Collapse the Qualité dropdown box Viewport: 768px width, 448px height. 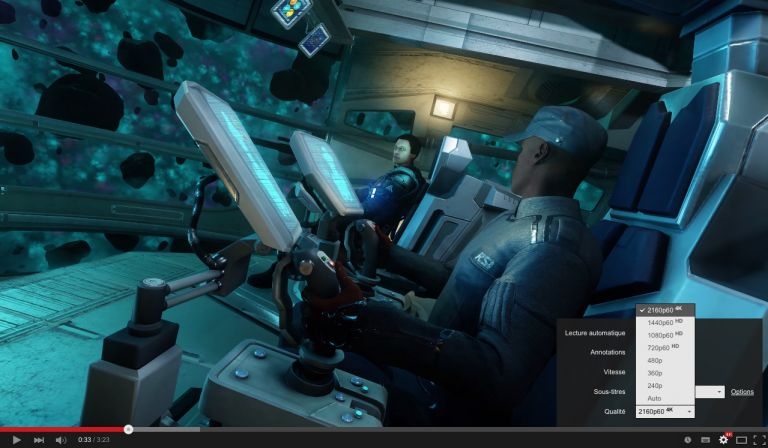click(665, 411)
